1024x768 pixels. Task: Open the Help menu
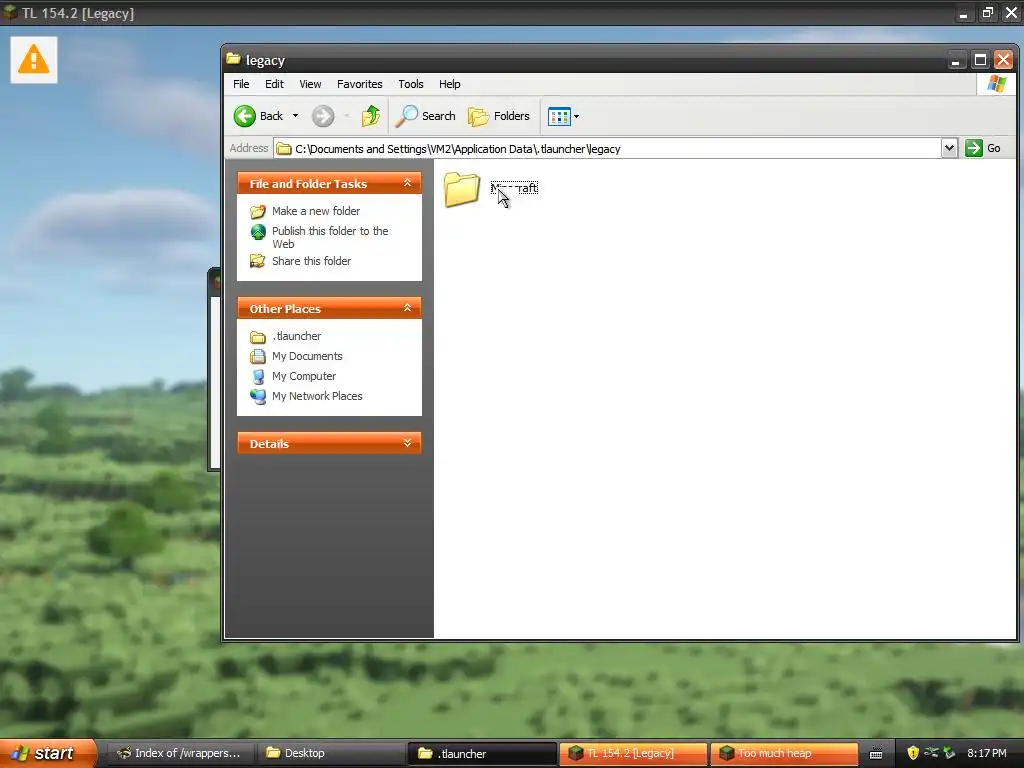coord(449,84)
